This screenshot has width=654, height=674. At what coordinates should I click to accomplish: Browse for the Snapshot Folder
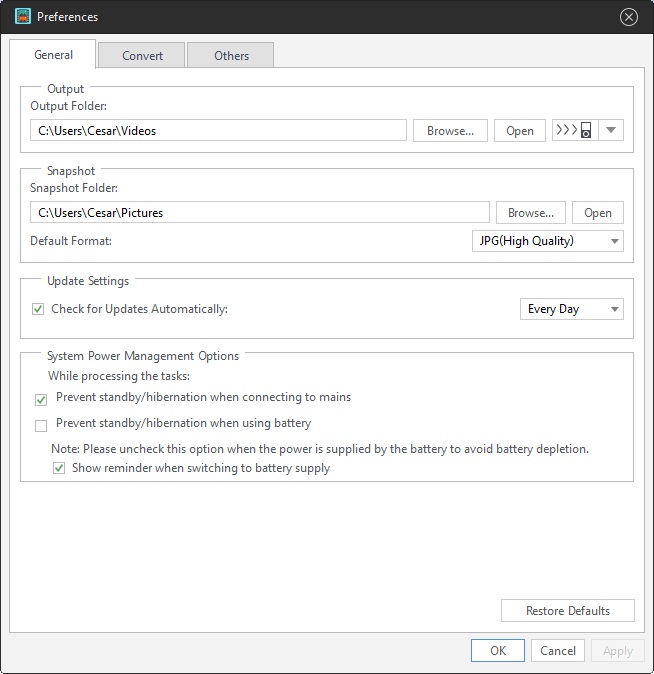531,213
